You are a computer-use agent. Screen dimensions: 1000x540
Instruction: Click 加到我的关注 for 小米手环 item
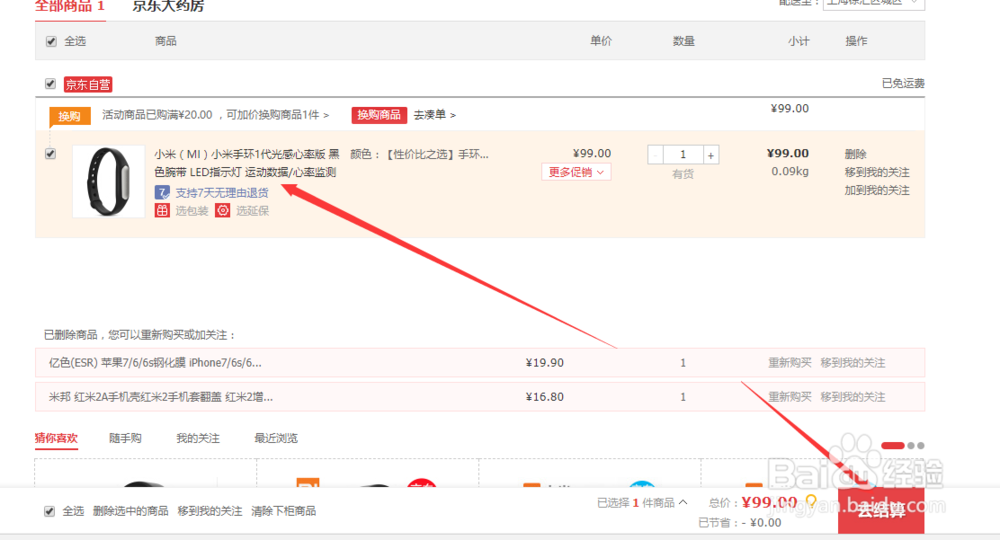coord(877,190)
